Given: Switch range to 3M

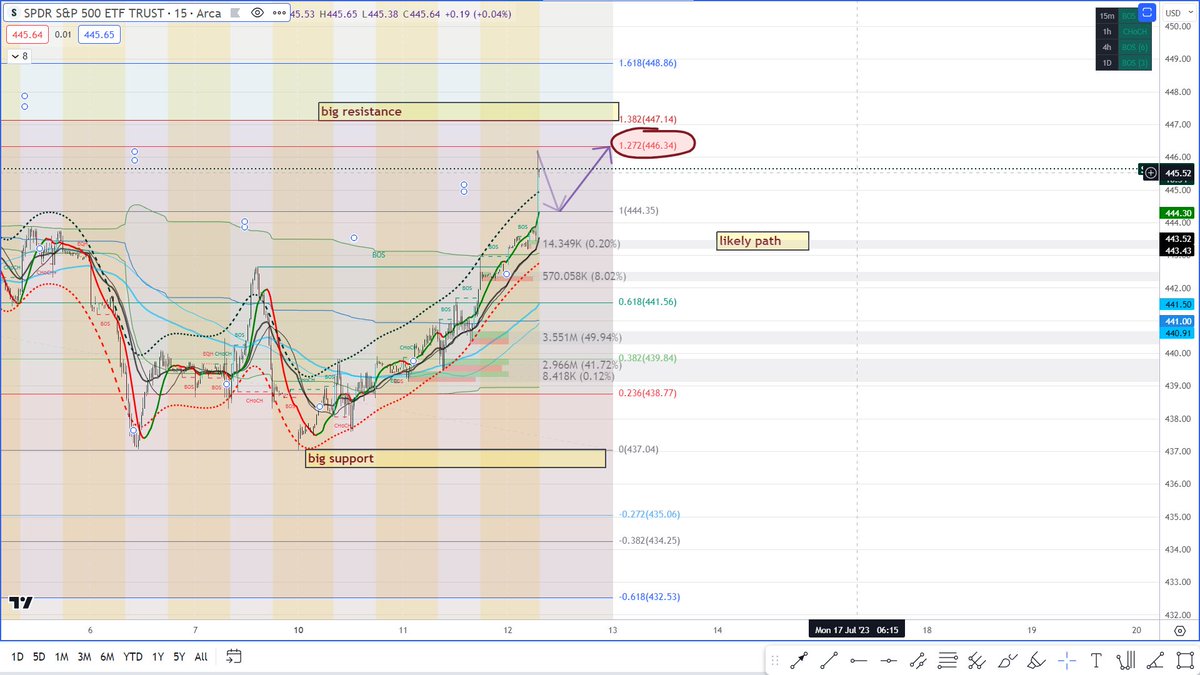Looking at the screenshot, I should pyautogui.click(x=84, y=657).
